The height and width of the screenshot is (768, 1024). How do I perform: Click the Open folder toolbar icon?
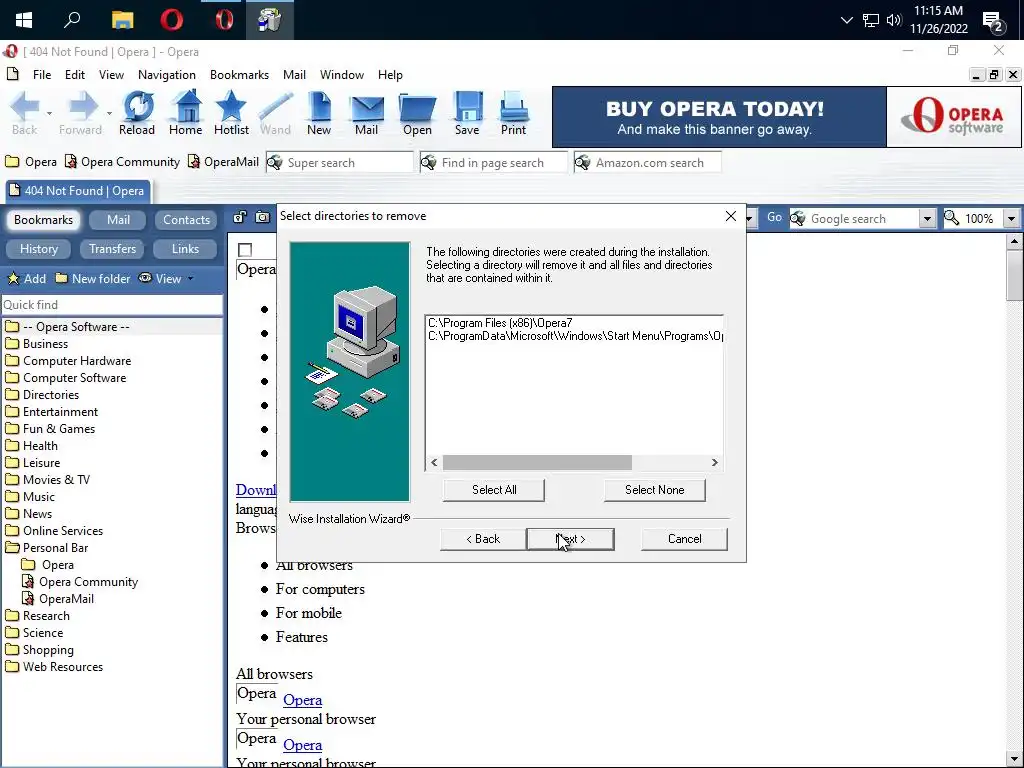tap(417, 114)
